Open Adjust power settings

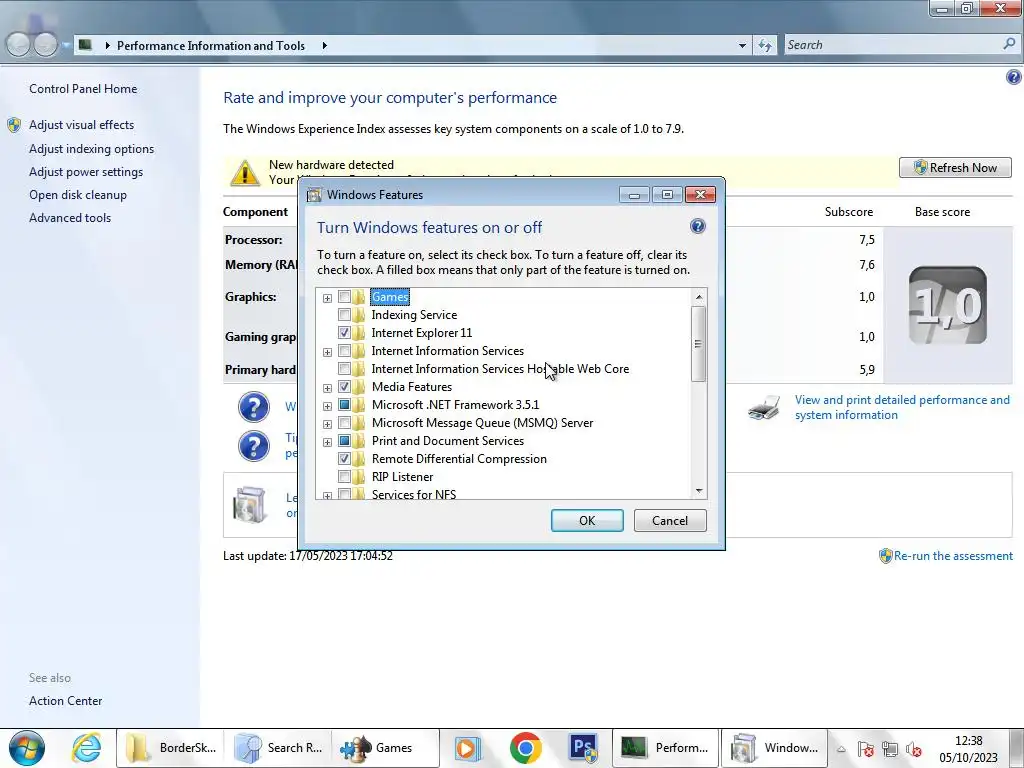[86, 172]
